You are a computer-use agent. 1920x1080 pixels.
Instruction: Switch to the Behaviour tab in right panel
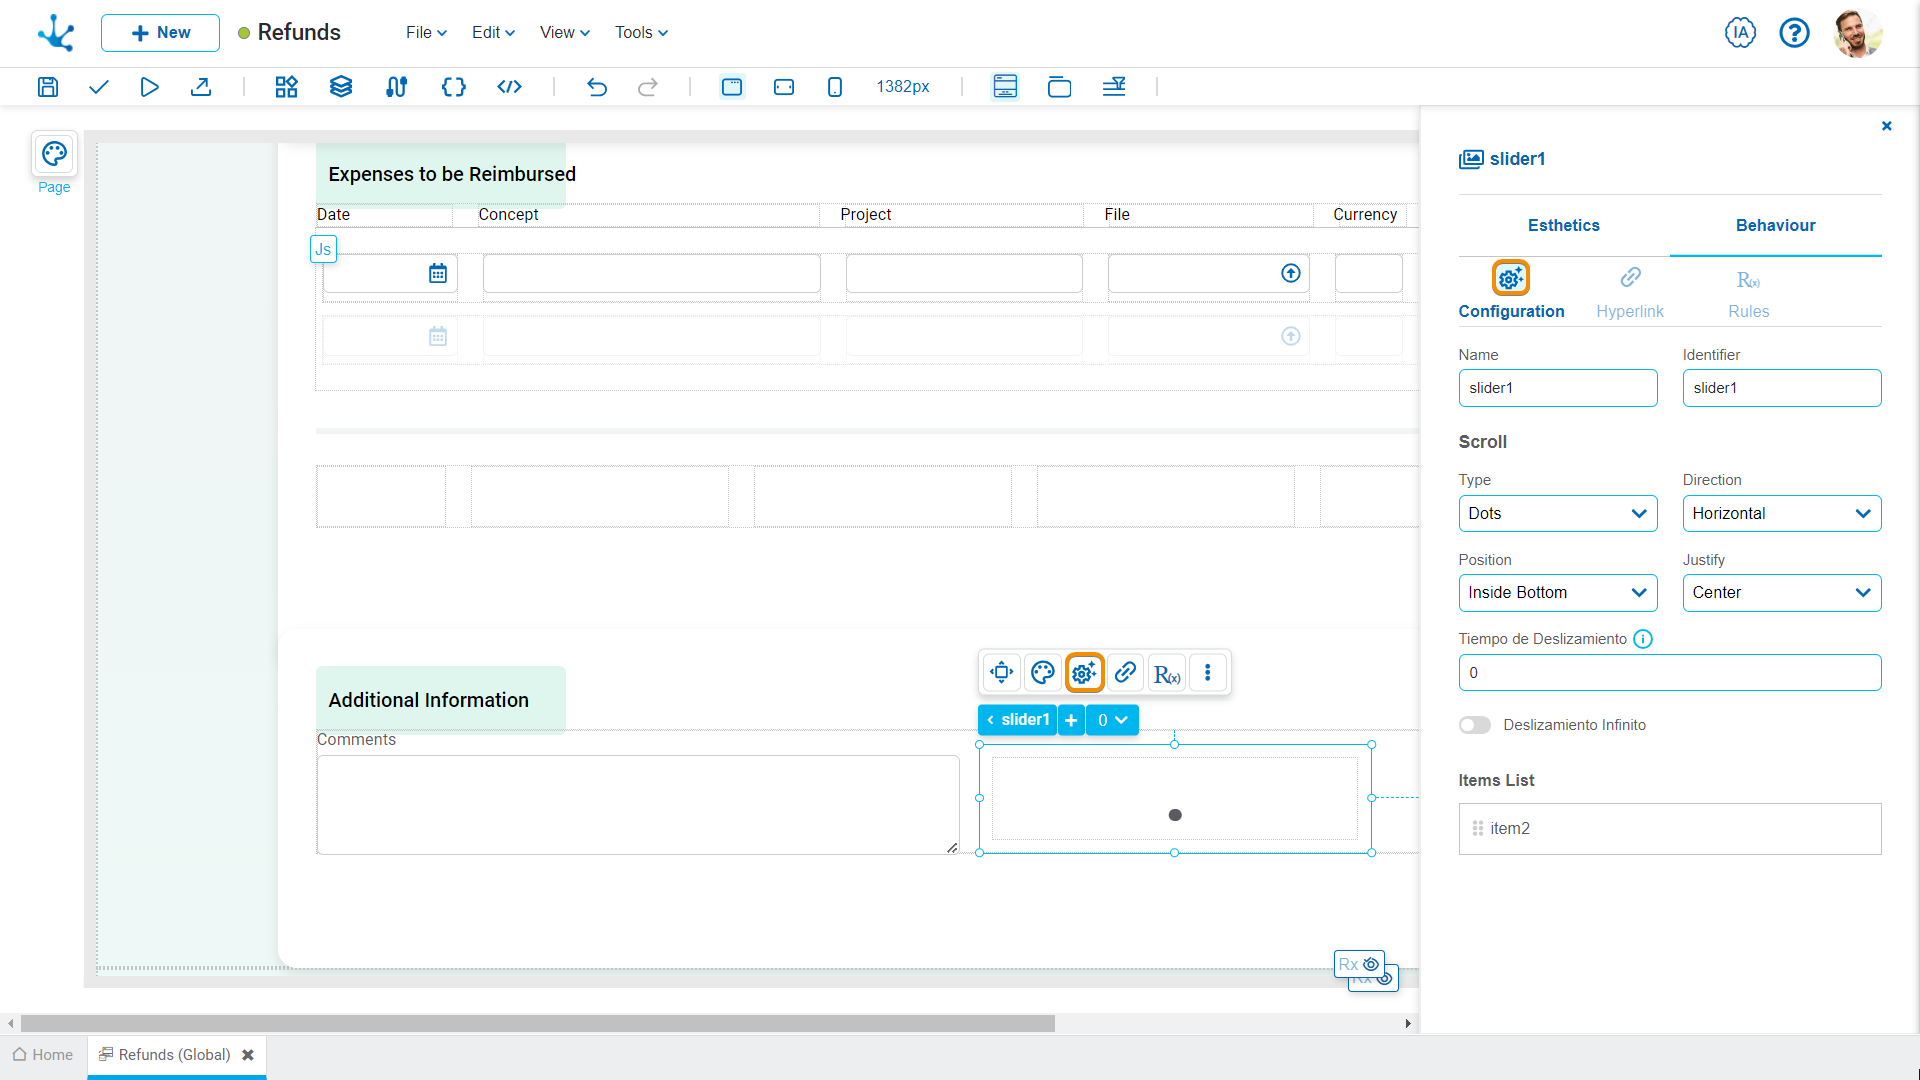(x=1775, y=224)
